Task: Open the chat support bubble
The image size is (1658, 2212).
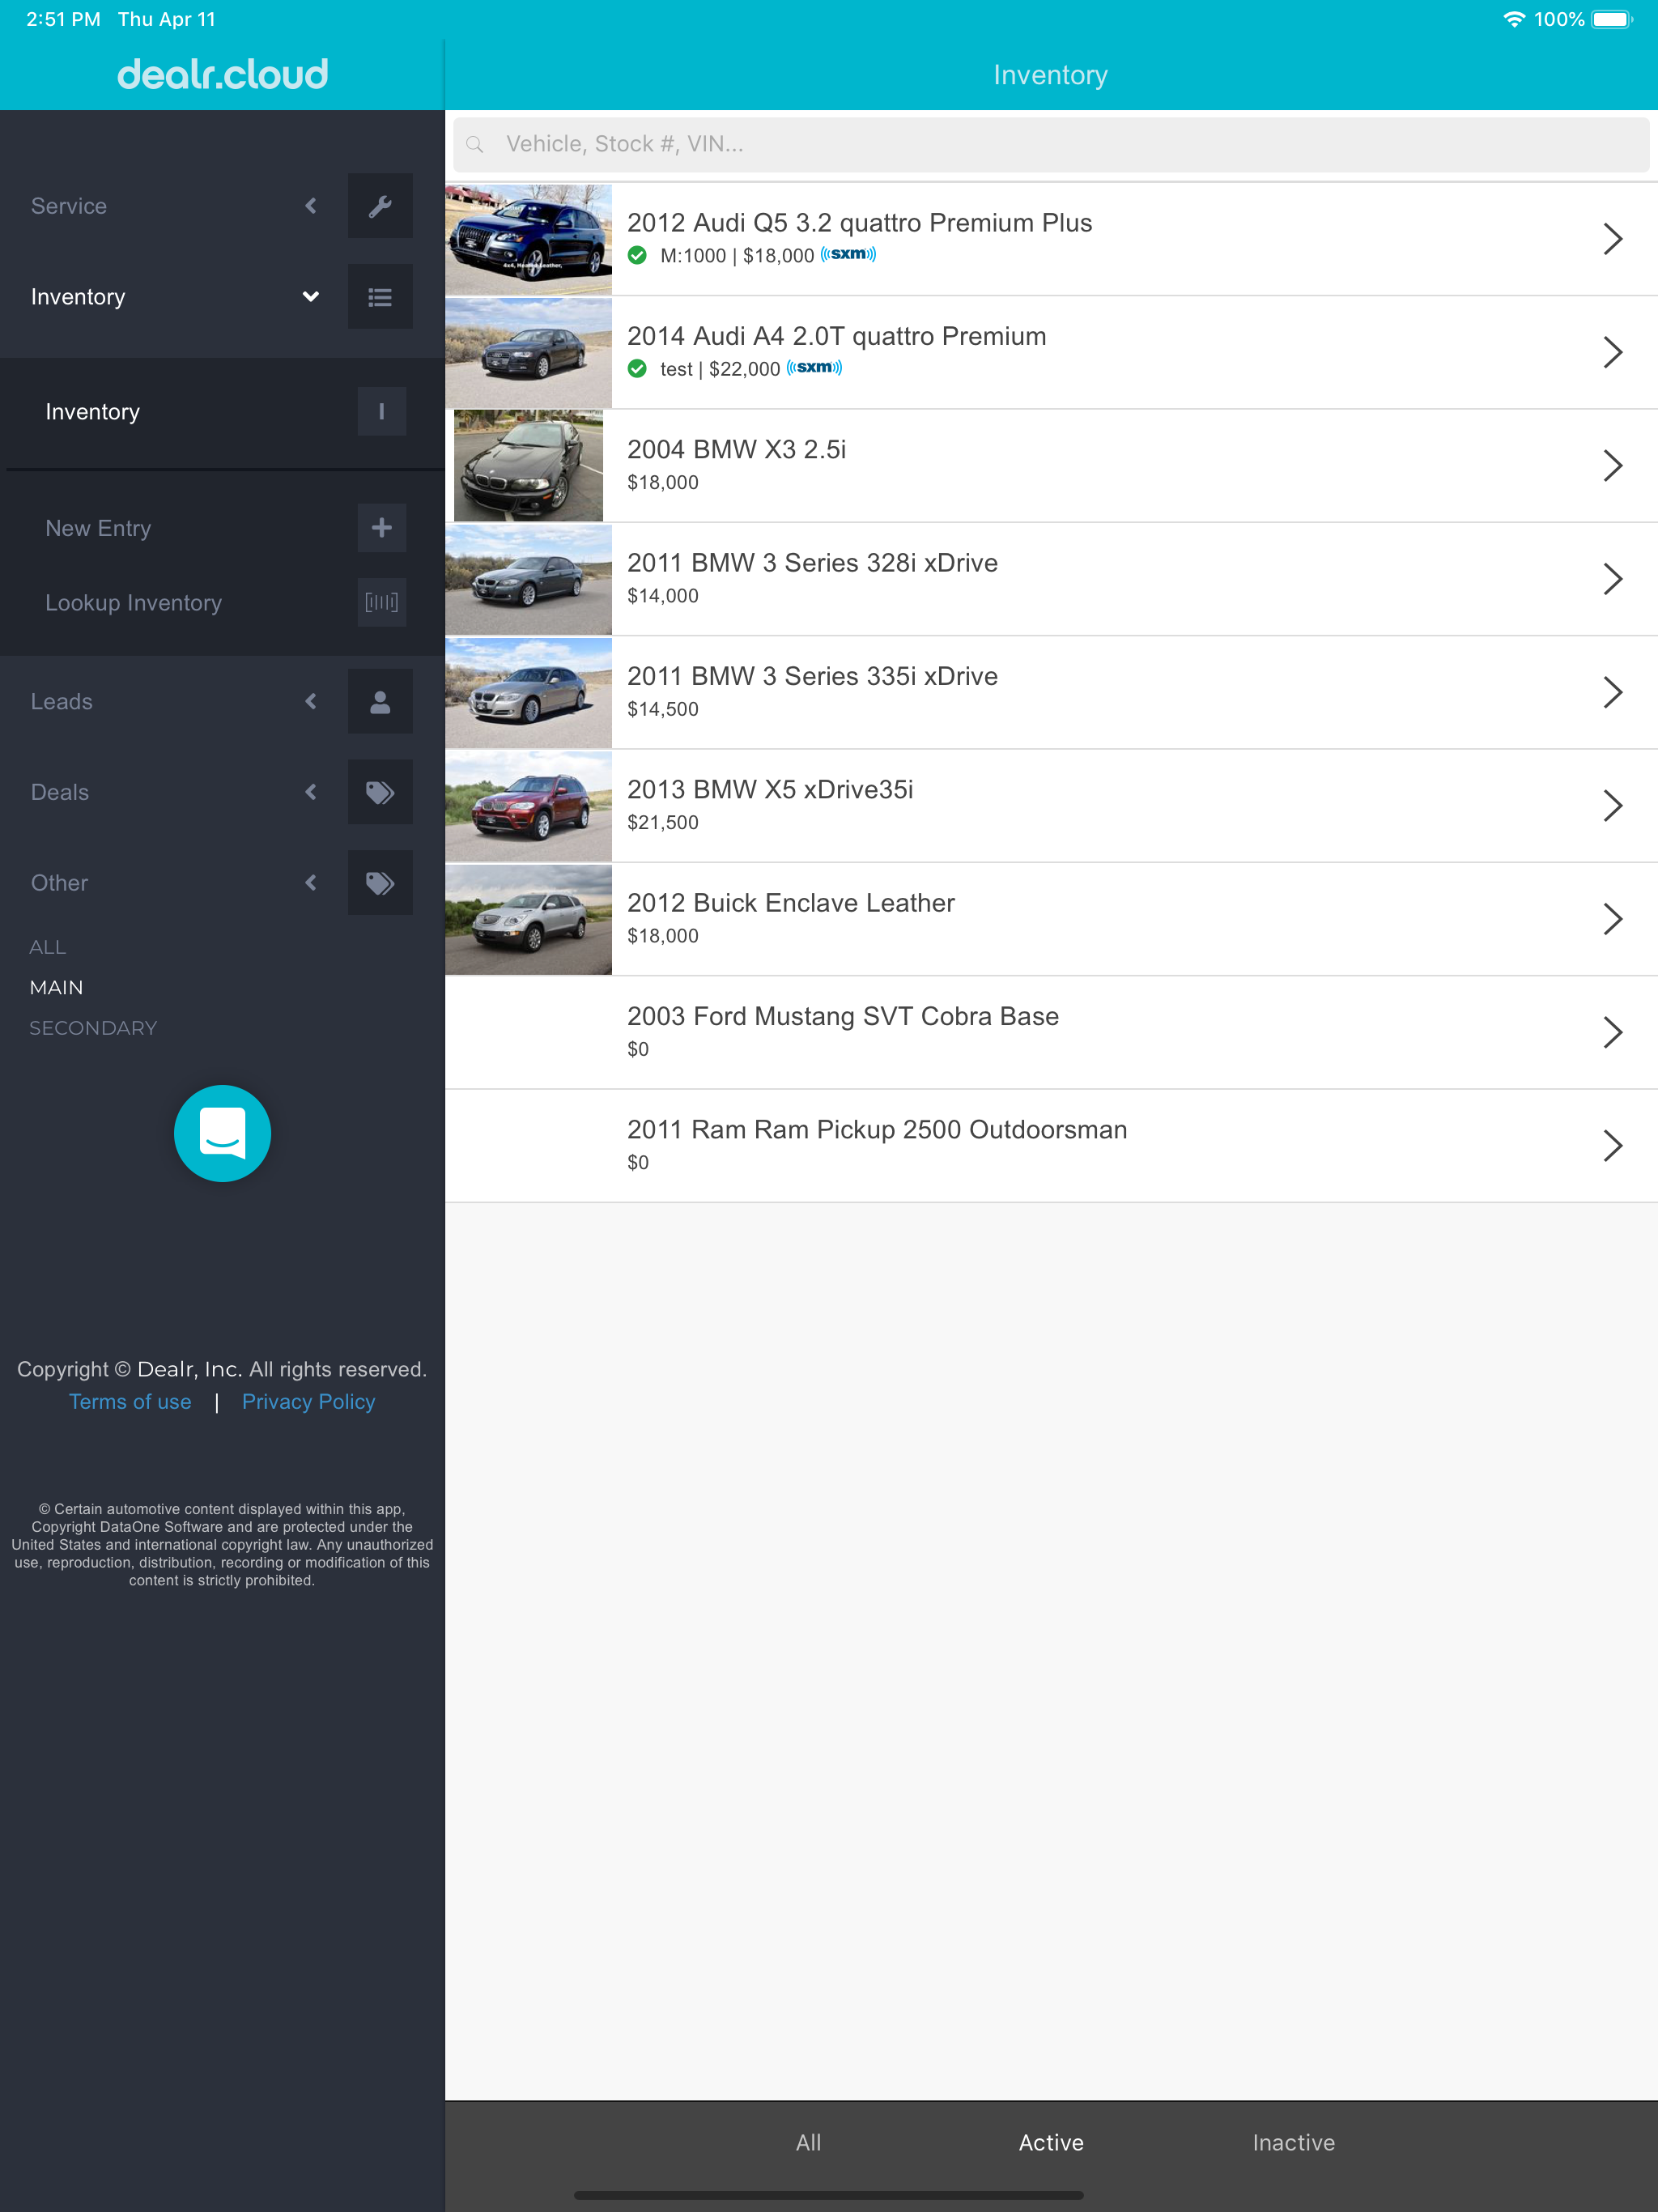Action: pos(222,1133)
